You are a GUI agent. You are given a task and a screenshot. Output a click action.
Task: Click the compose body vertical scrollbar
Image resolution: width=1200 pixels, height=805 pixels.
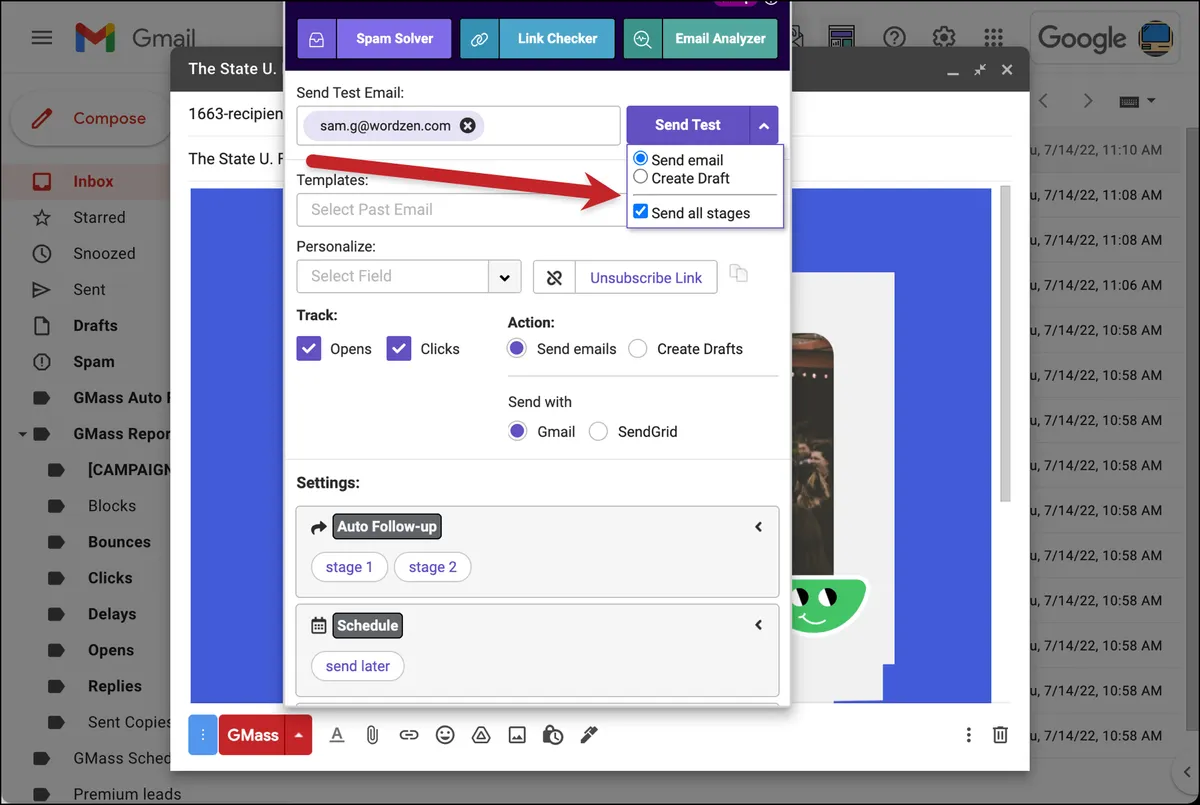coord(1005,343)
